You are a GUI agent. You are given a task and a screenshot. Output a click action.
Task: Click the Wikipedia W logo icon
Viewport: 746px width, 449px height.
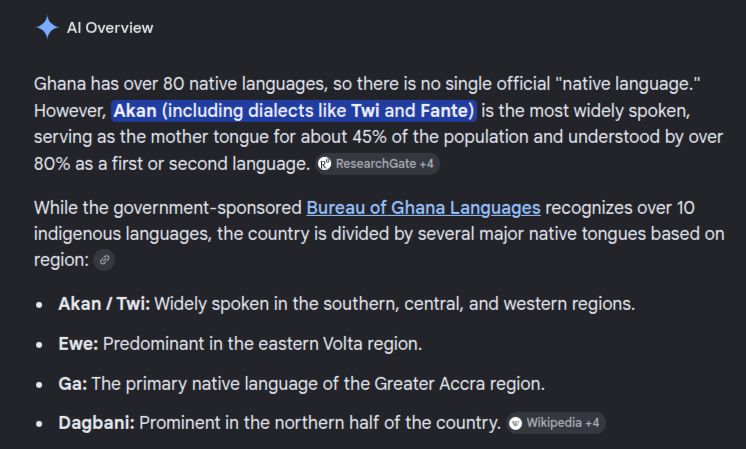point(515,423)
